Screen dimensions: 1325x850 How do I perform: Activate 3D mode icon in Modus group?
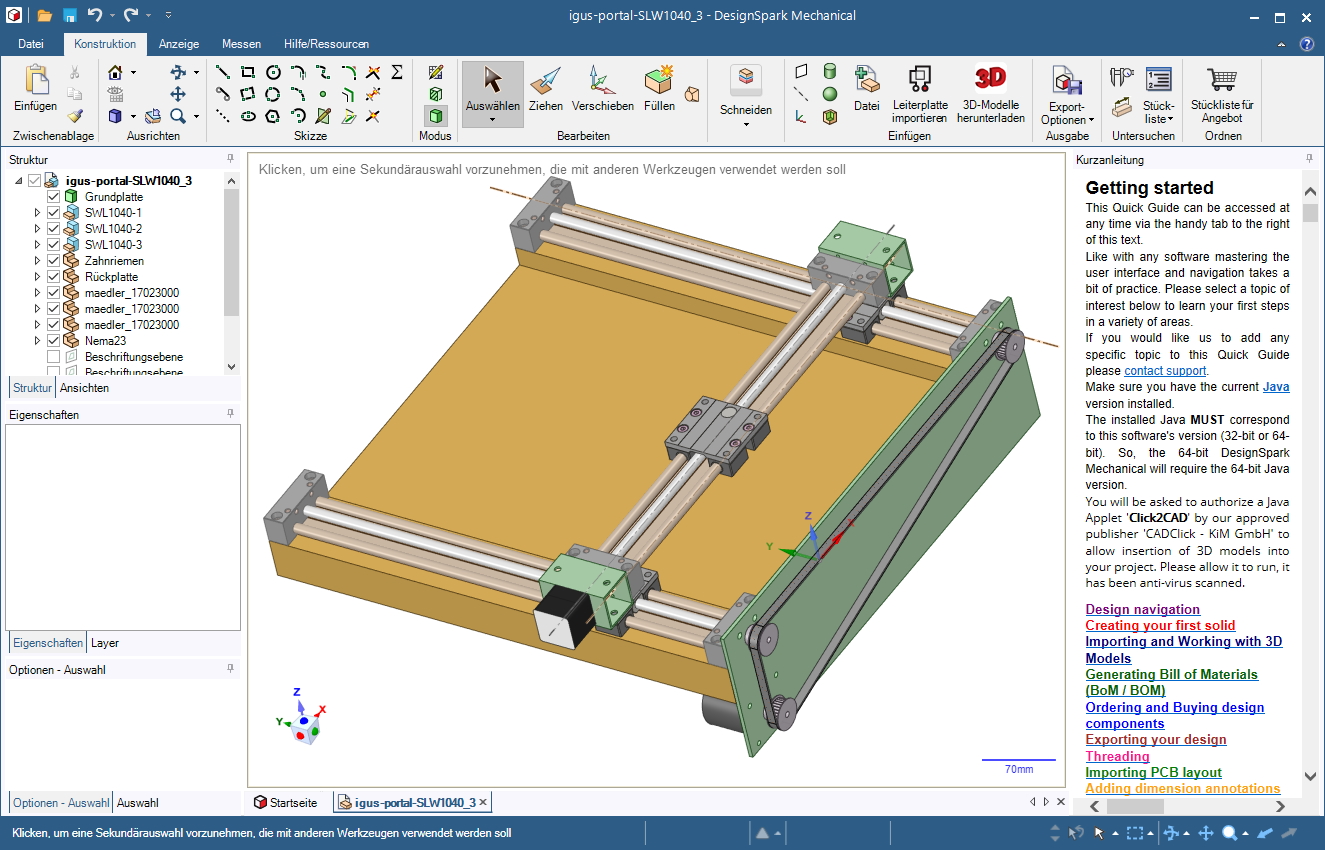[436, 116]
